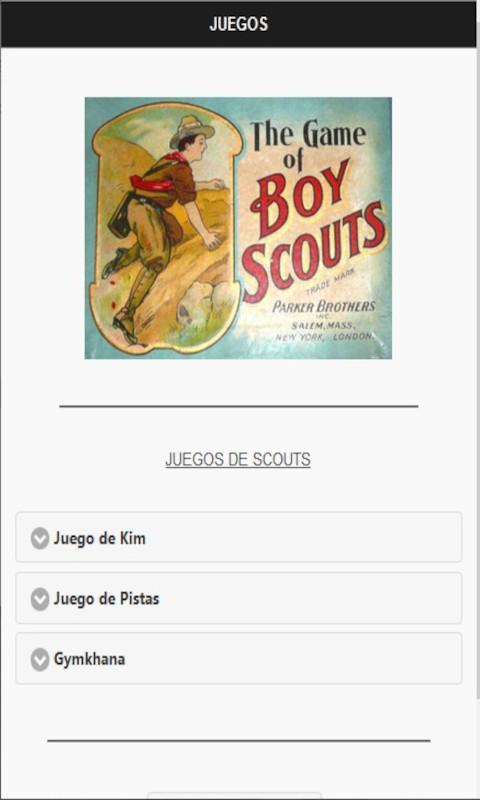Click the vertical scrollbar on right edge
This screenshot has width=480, height=800.
click(477, 372)
